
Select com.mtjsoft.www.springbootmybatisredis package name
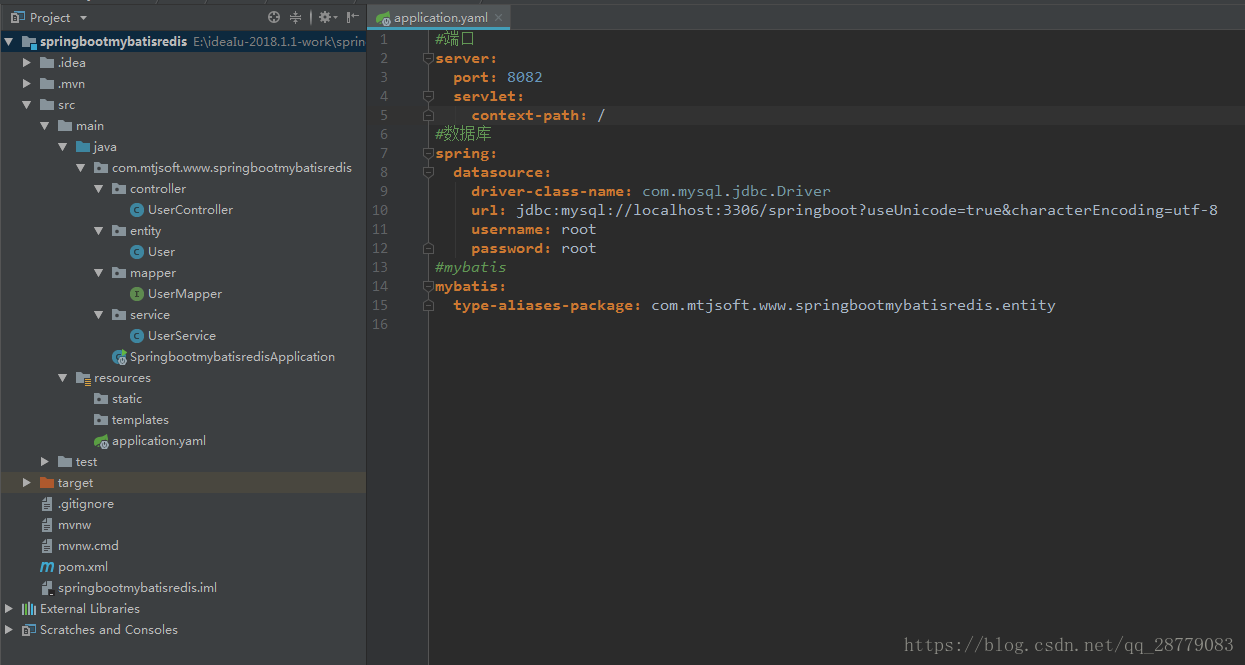pos(232,168)
